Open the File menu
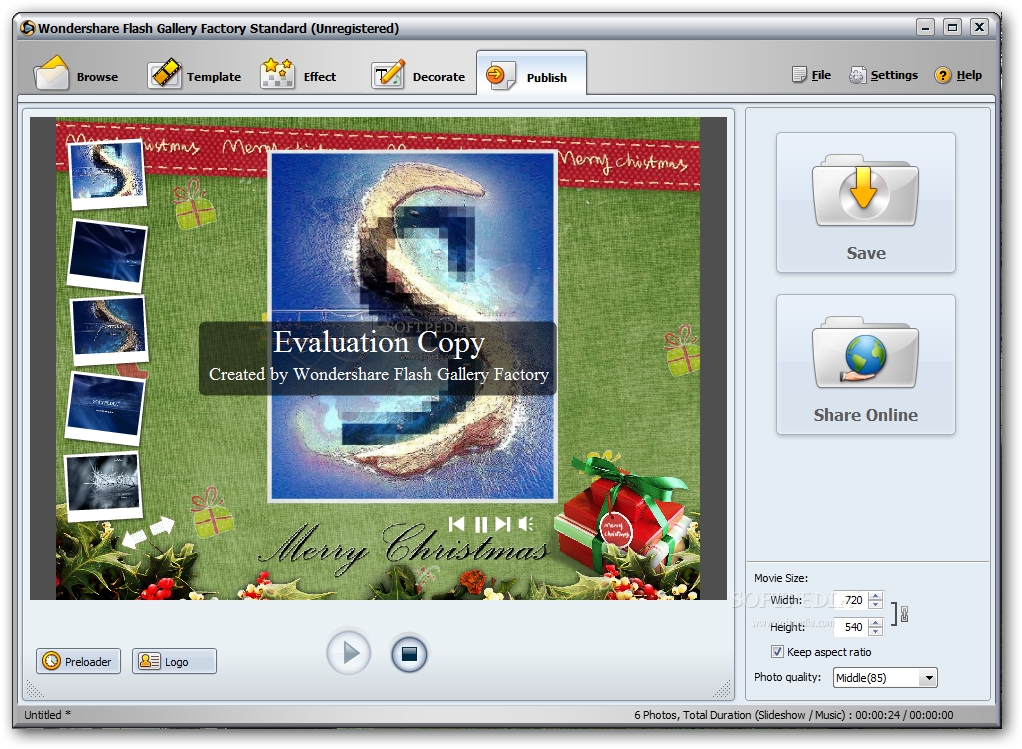The image size is (1022, 749). tap(811, 75)
